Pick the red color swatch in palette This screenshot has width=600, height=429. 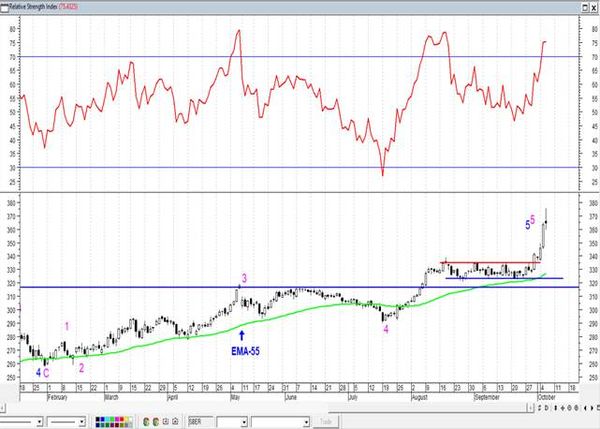(121, 419)
